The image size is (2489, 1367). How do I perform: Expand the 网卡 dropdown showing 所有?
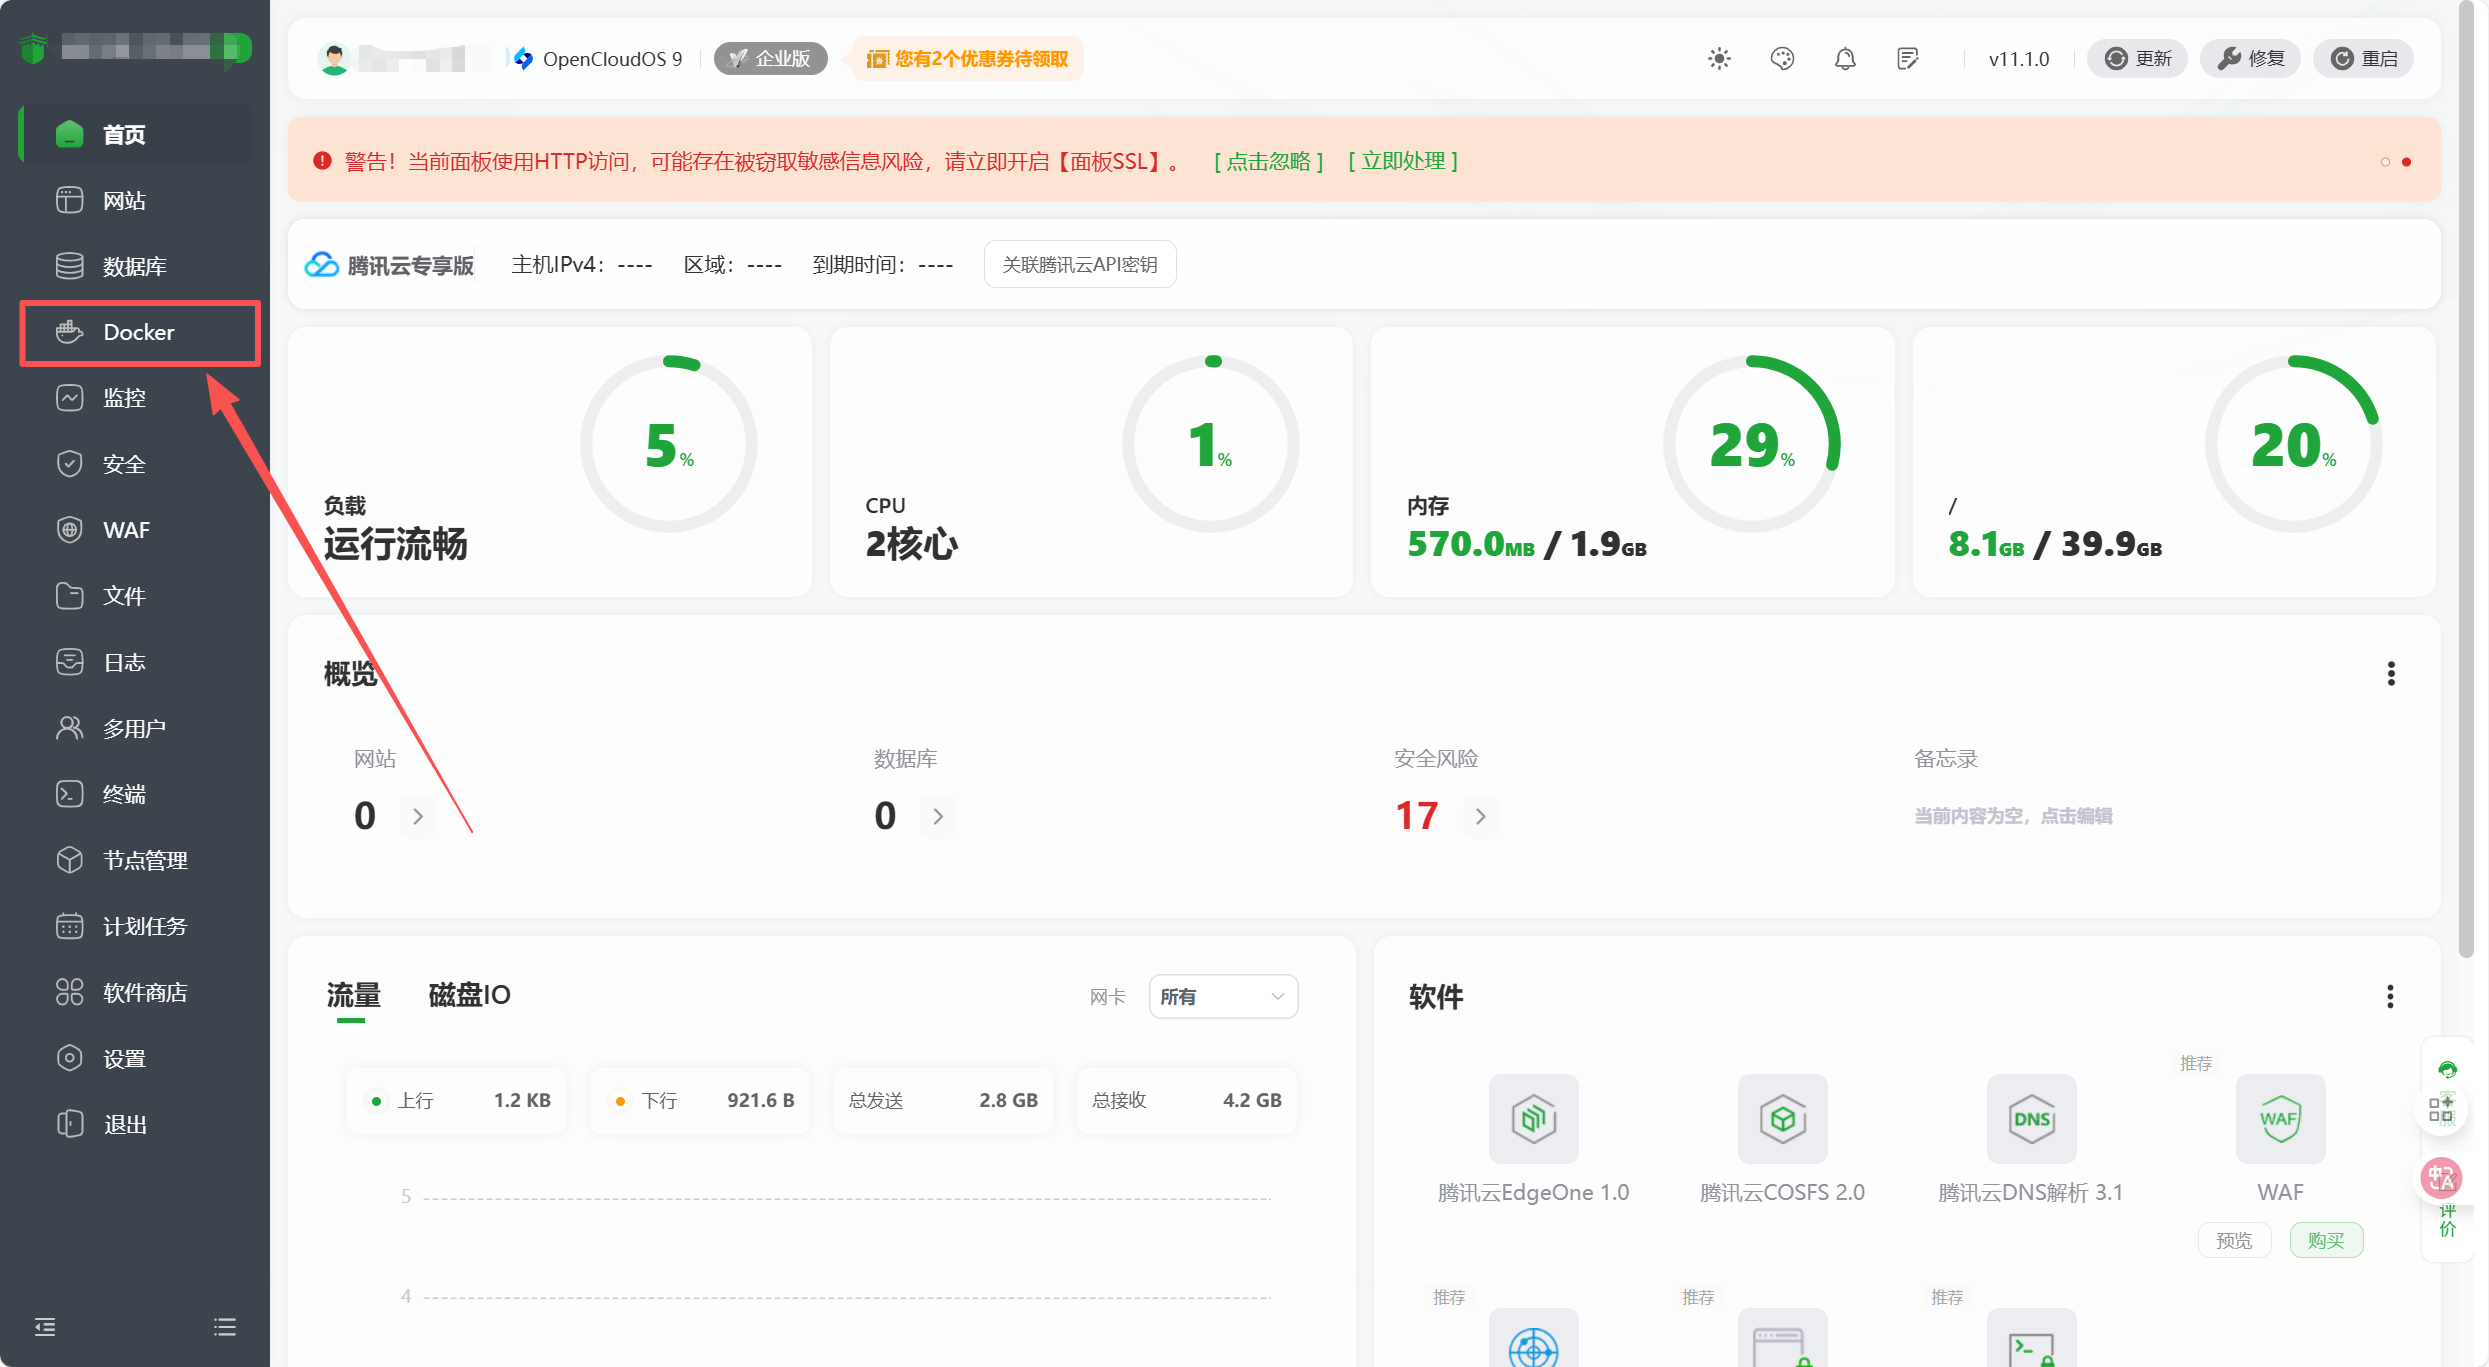[1222, 996]
